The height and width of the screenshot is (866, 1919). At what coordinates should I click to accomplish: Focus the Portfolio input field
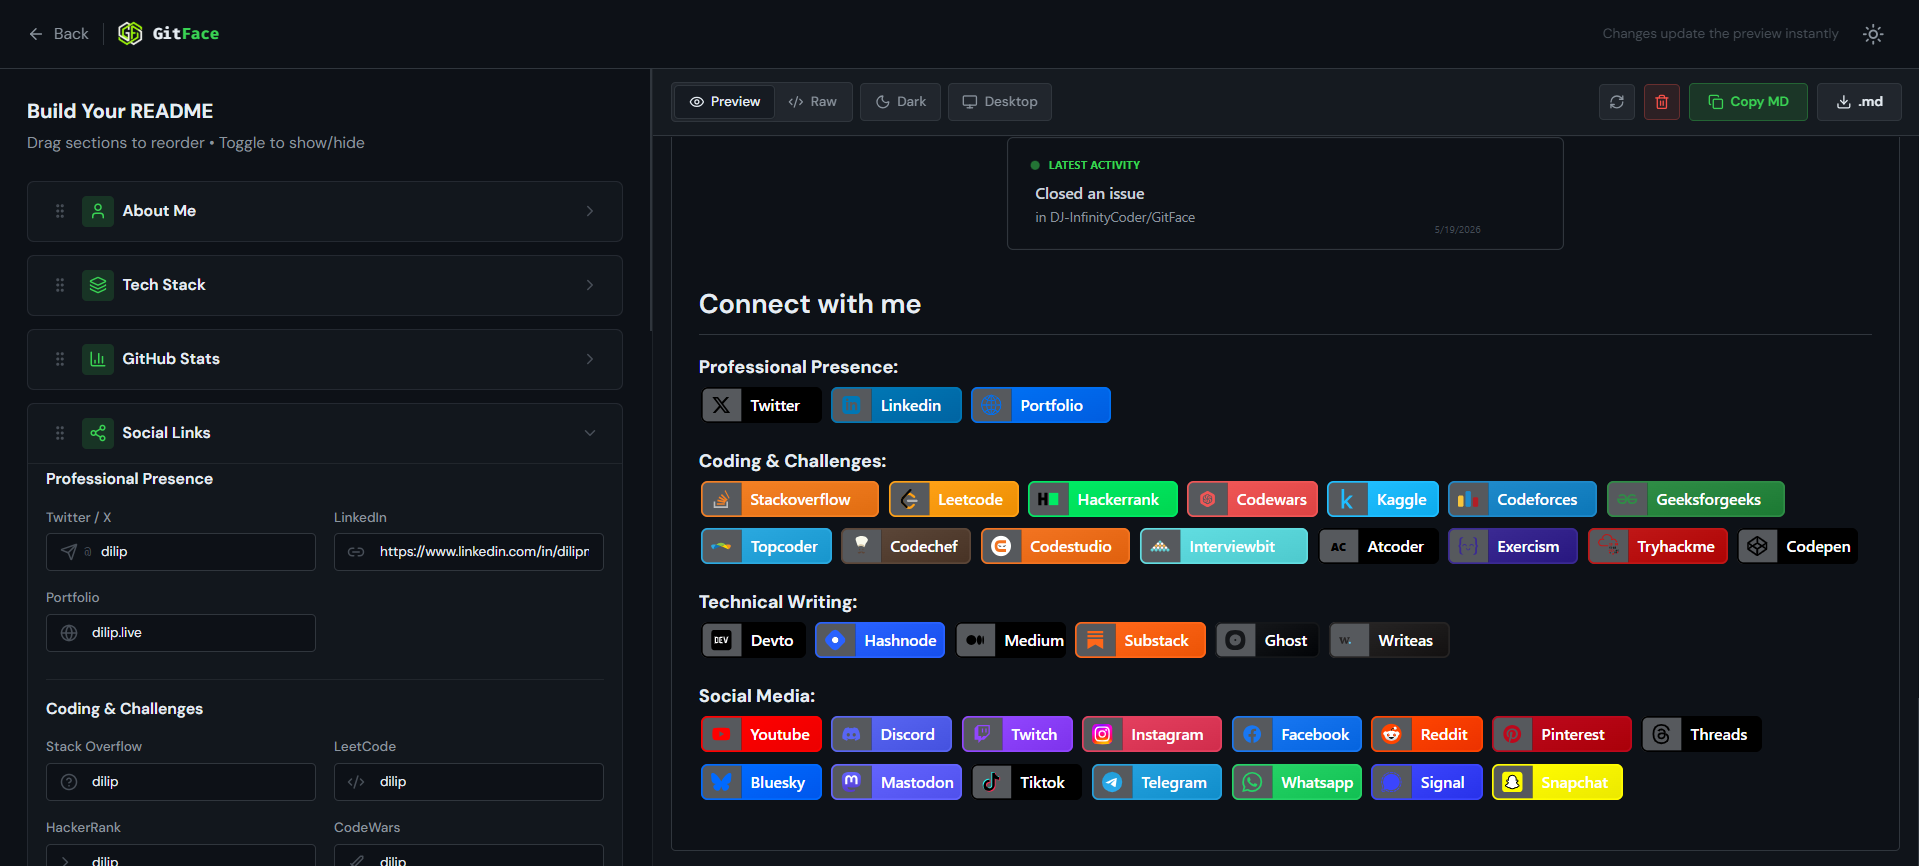[x=181, y=633]
